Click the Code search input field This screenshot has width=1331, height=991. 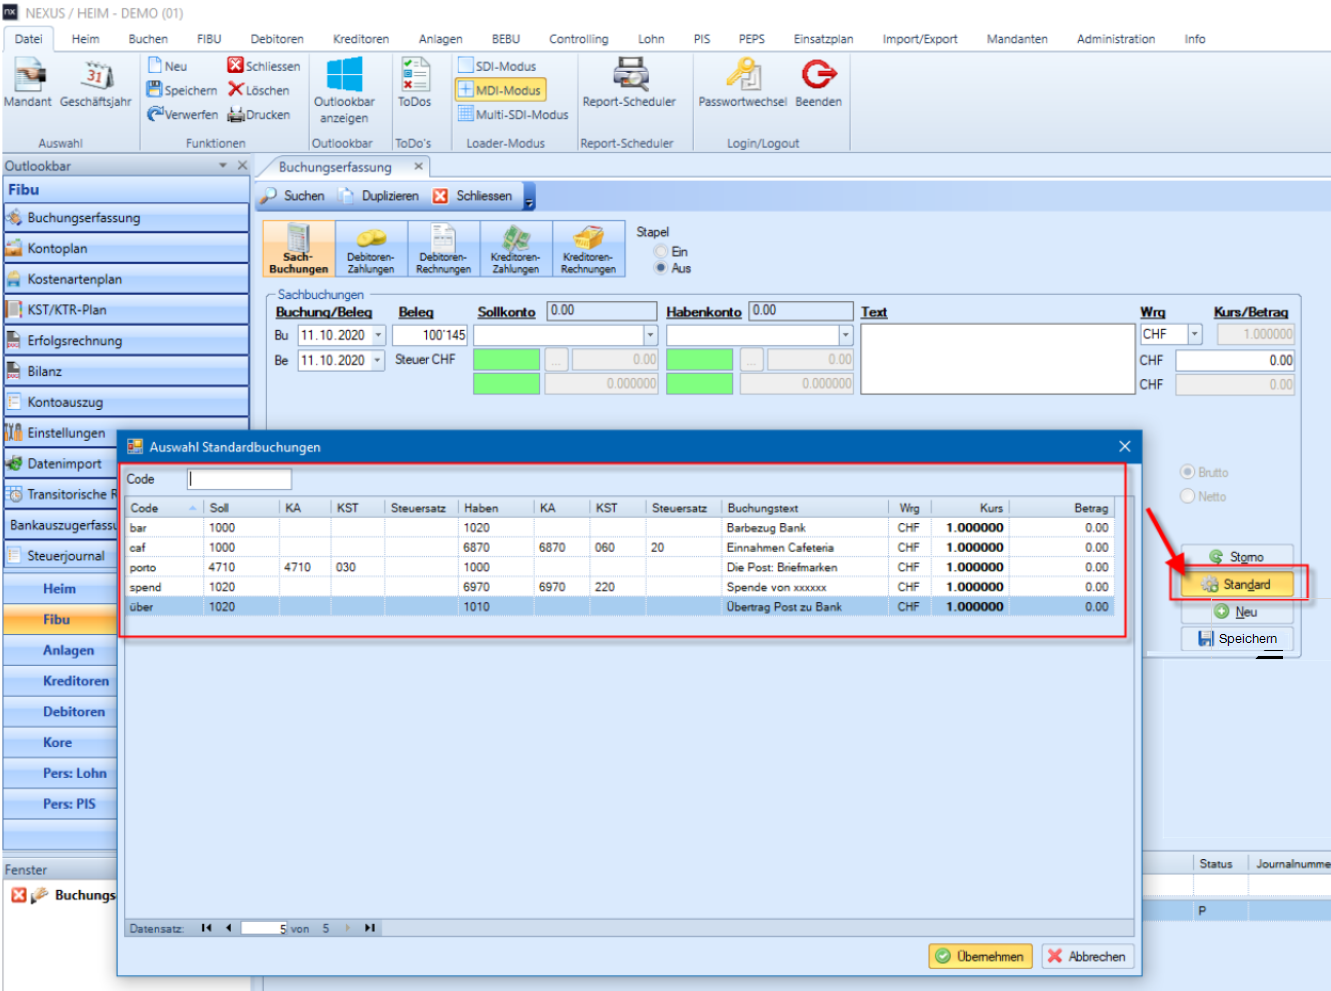tap(239, 479)
